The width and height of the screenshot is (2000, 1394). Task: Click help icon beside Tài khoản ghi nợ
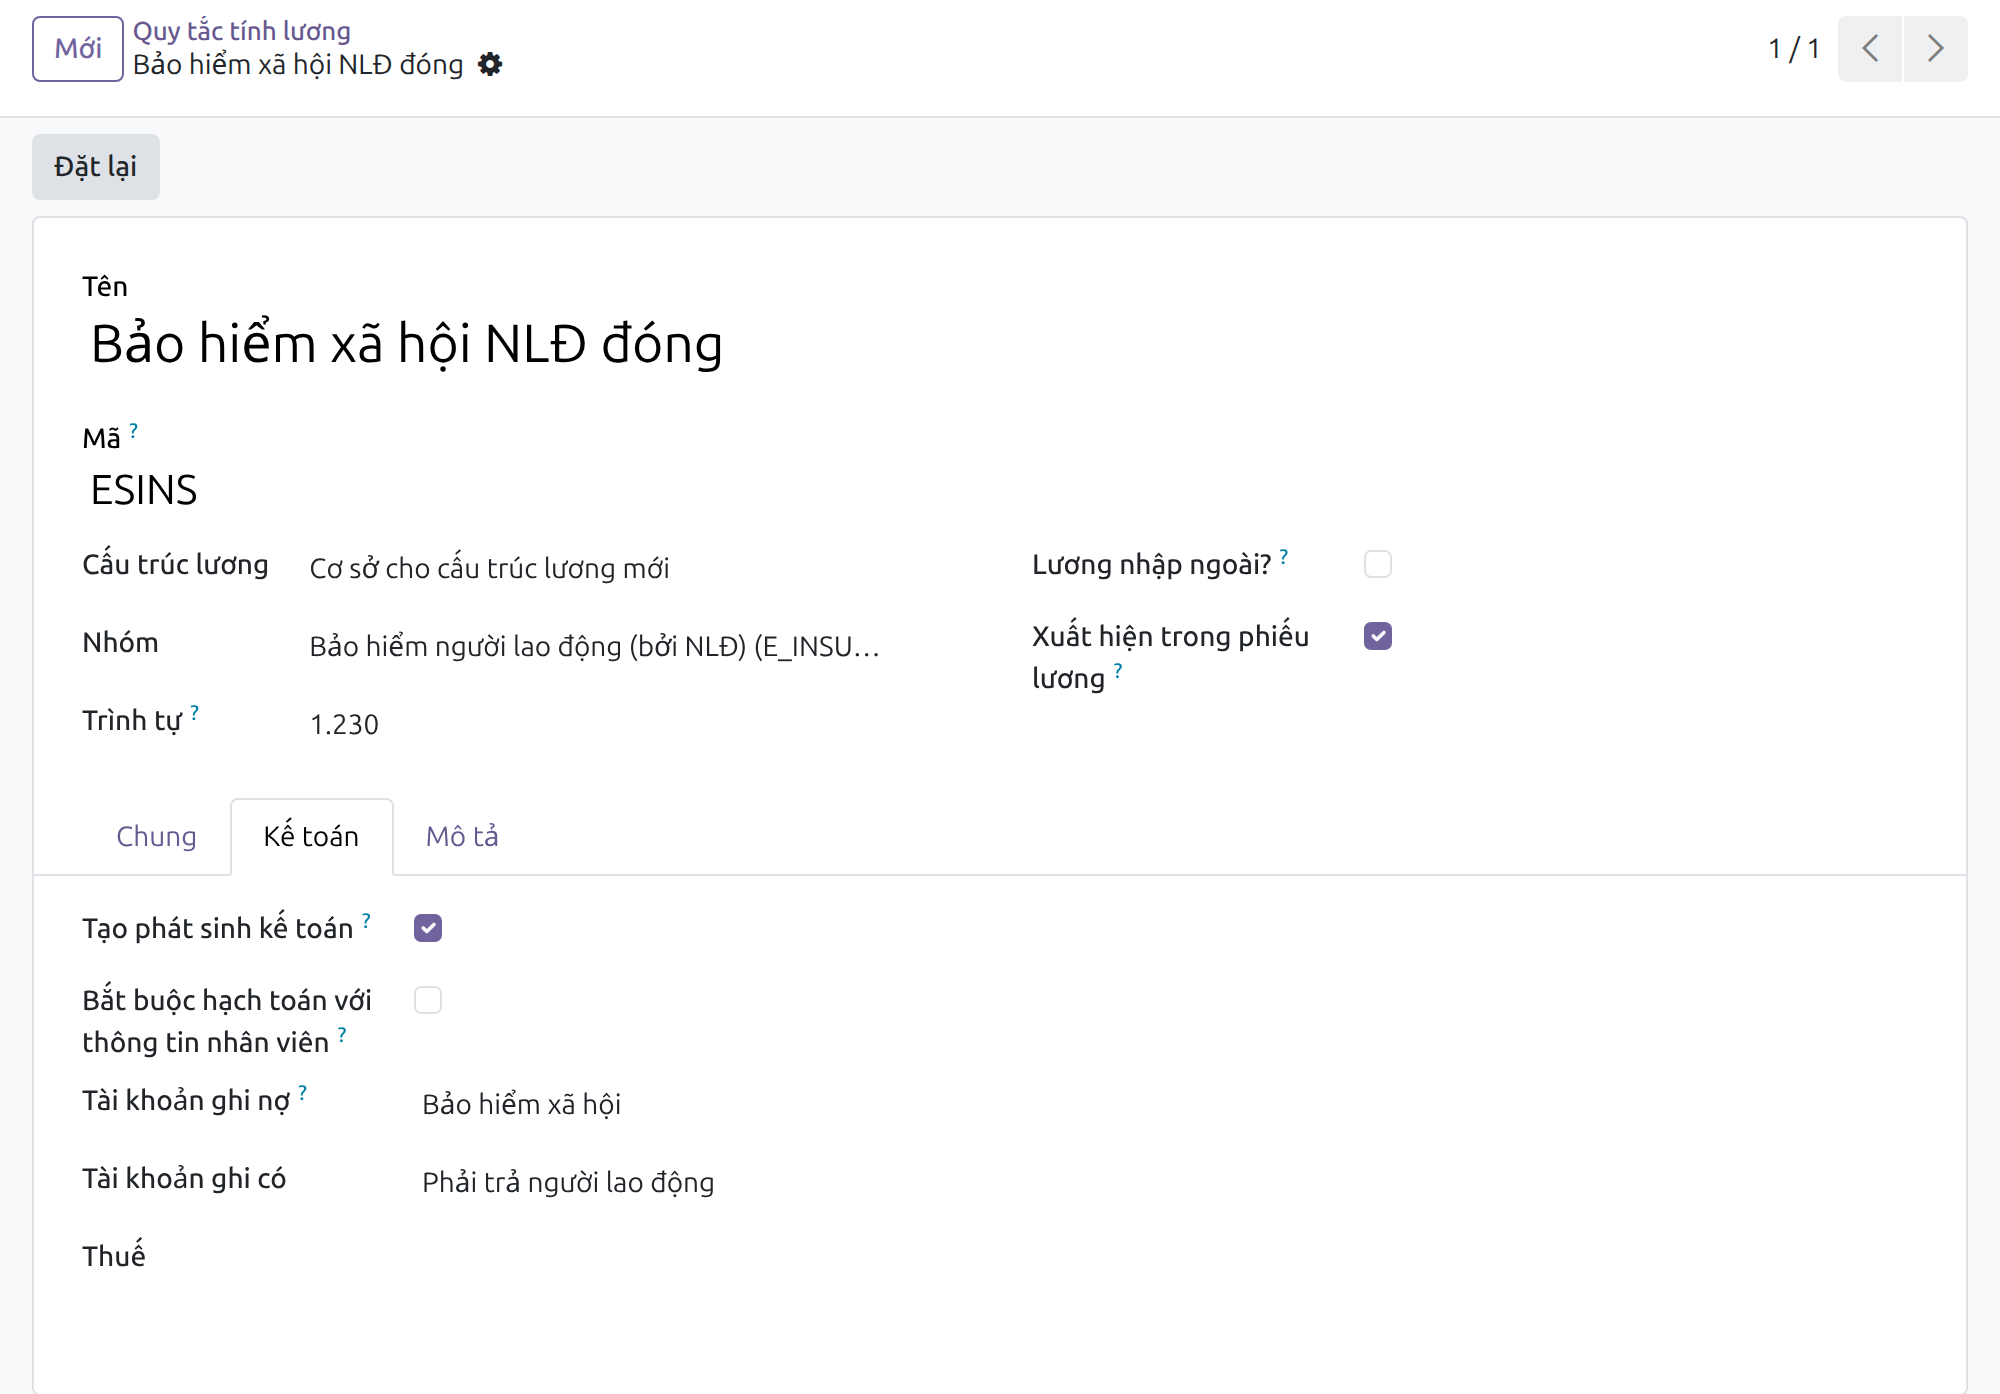tap(303, 1093)
